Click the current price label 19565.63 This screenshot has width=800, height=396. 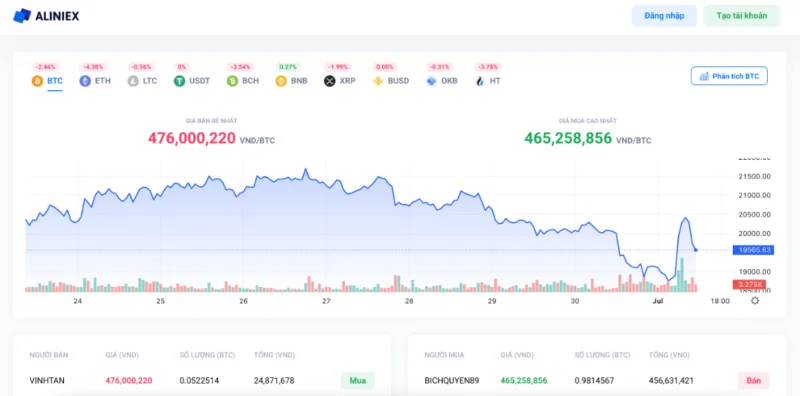pos(753,250)
